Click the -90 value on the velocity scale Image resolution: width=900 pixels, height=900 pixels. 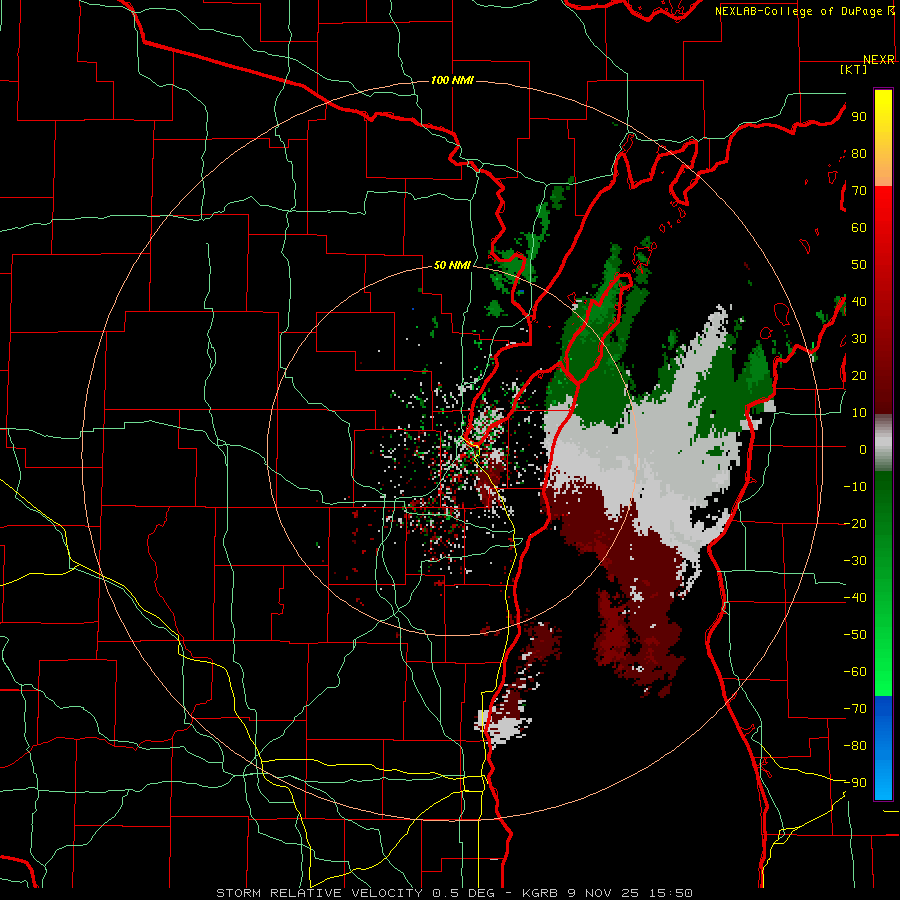[x=855, y=783]
